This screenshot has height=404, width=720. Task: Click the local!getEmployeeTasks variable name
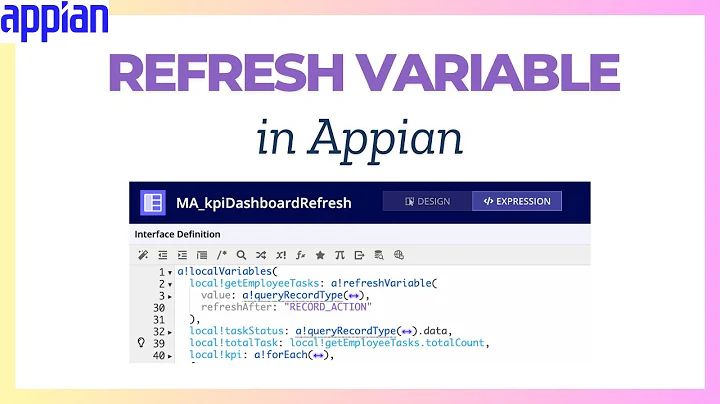[x=254, y=283]
